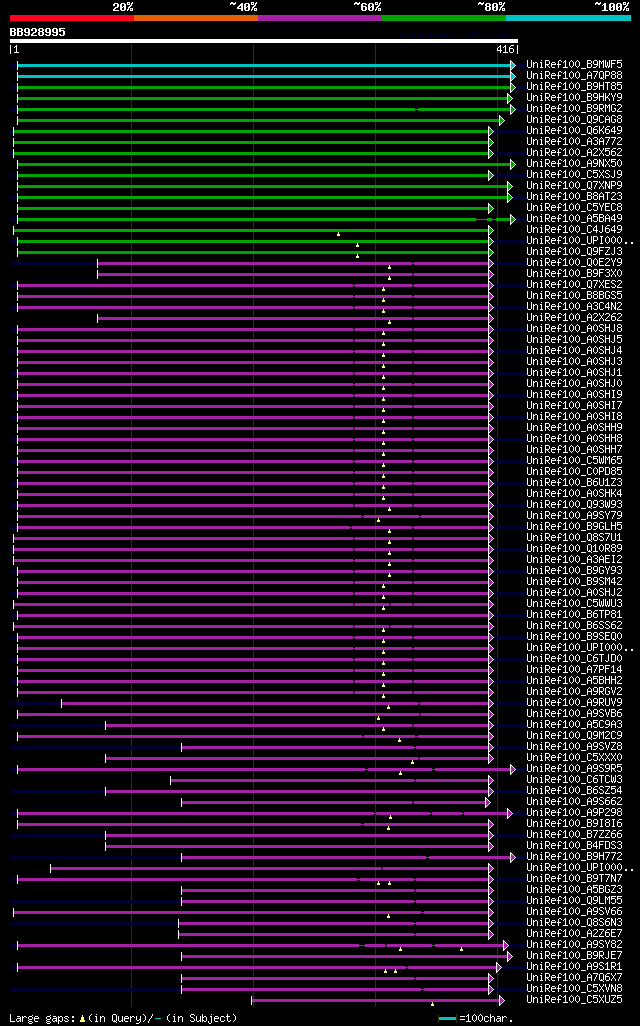The image size is (640, 1026).
Task: Select the UniRef100_B7ZZ66 label
Action: point(575,834)
